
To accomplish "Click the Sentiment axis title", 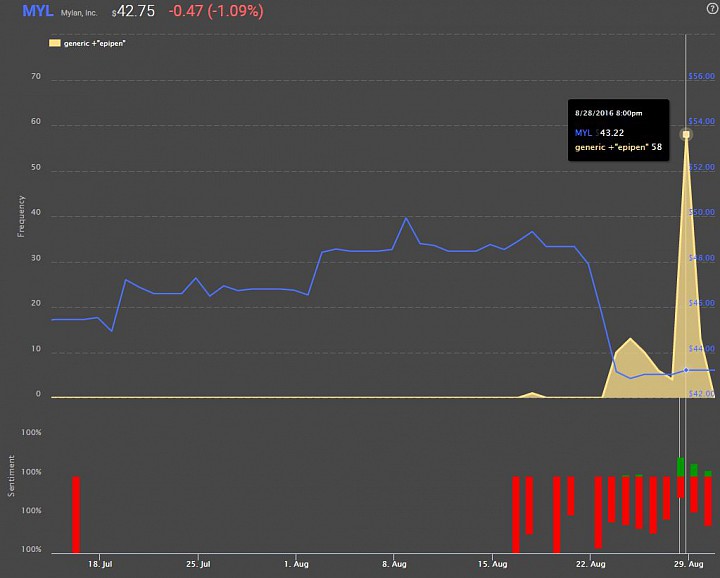I will (x=11, y=476).
